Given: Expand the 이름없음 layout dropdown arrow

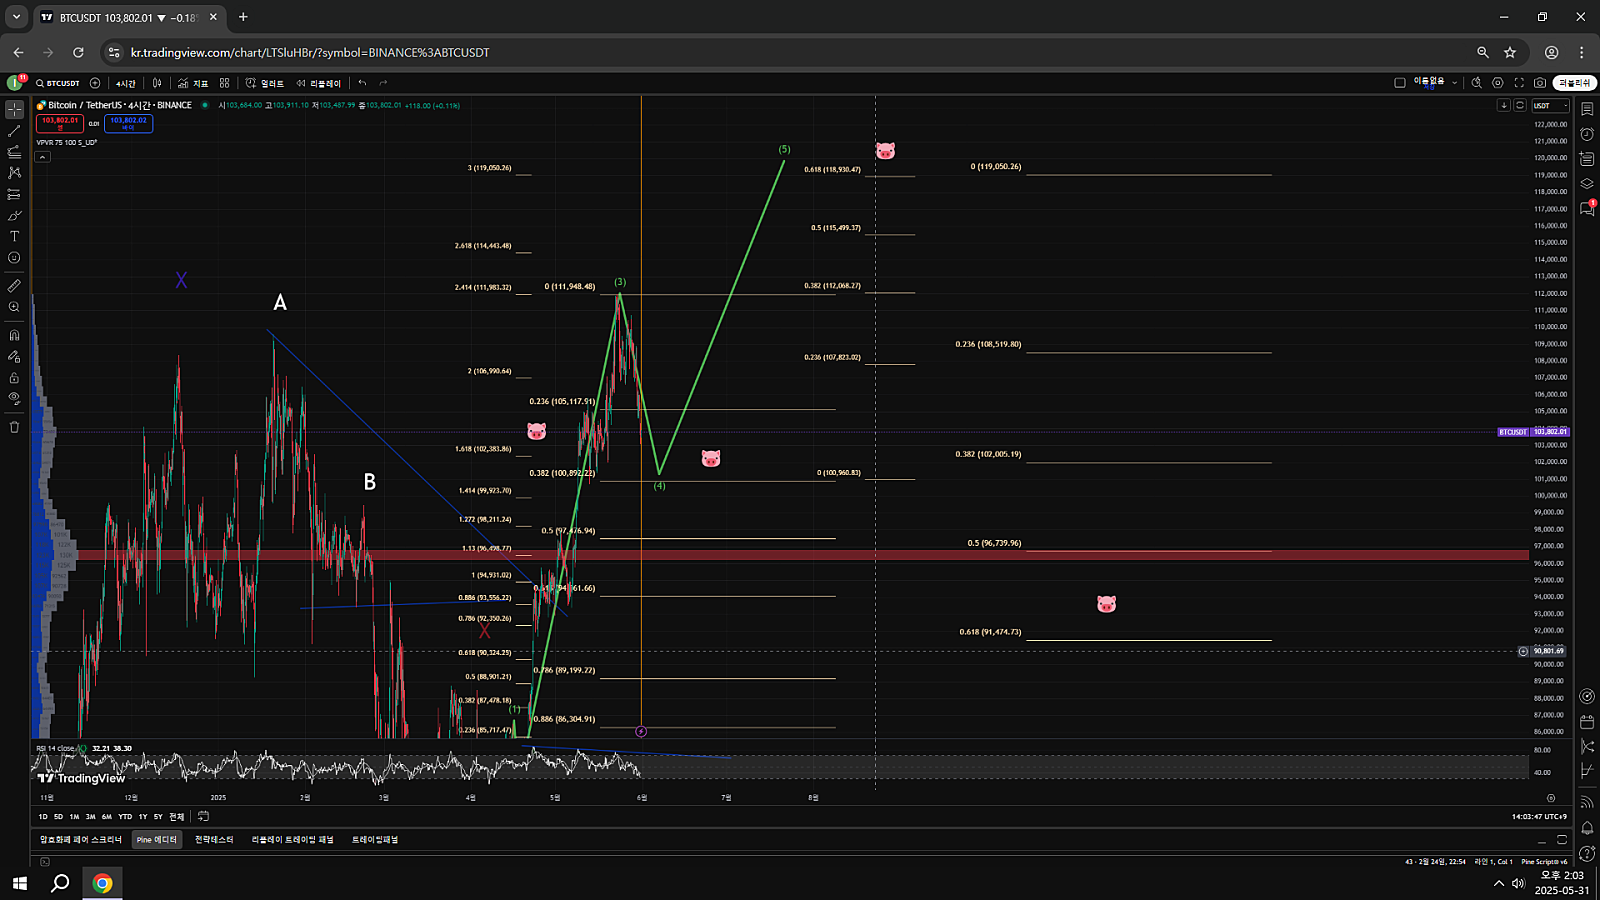Looking at the screenshot, I should pos(1454,83).
